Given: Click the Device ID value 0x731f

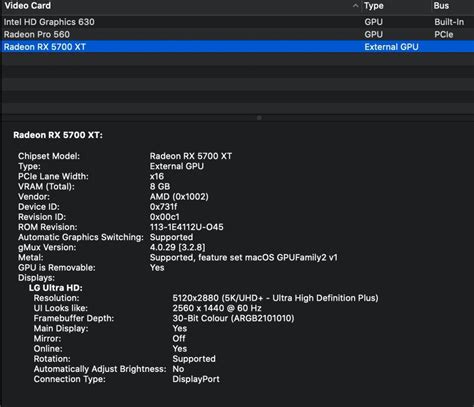Looking at the screenshot, I should click(163, 207).
